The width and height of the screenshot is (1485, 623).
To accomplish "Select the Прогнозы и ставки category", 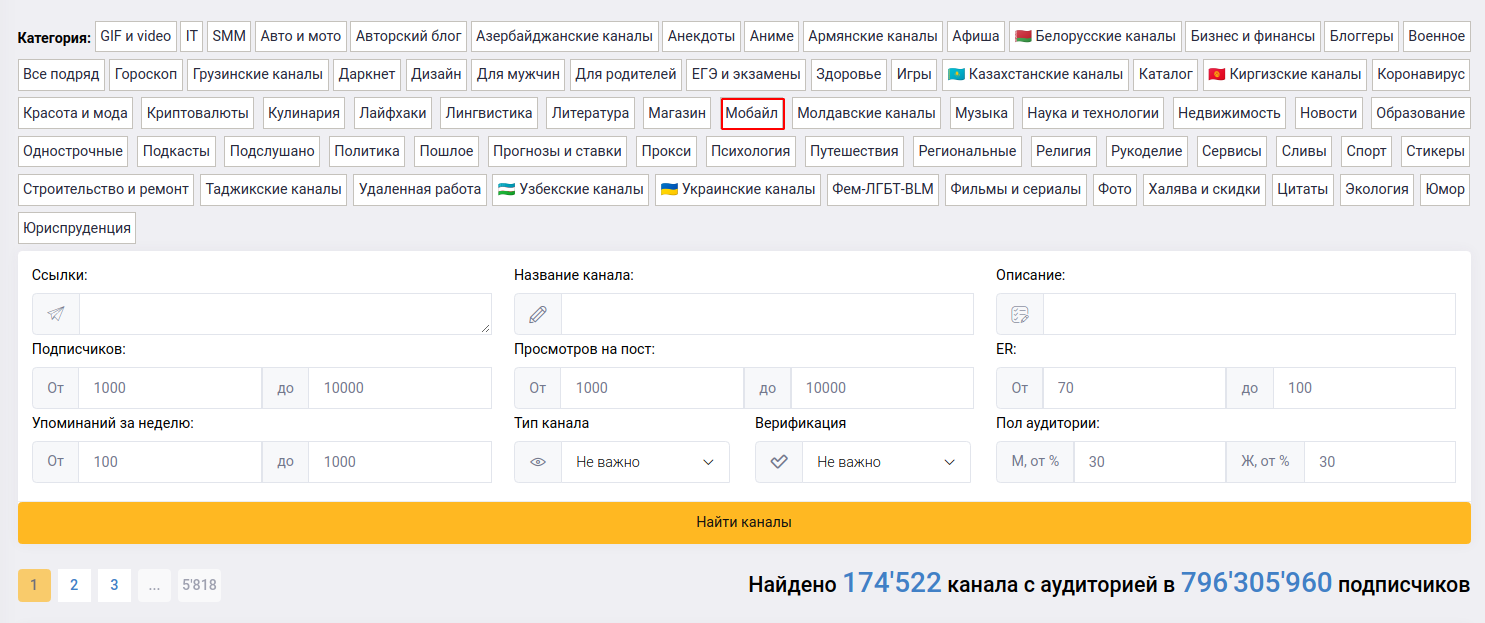I will [x=557, y=151].
